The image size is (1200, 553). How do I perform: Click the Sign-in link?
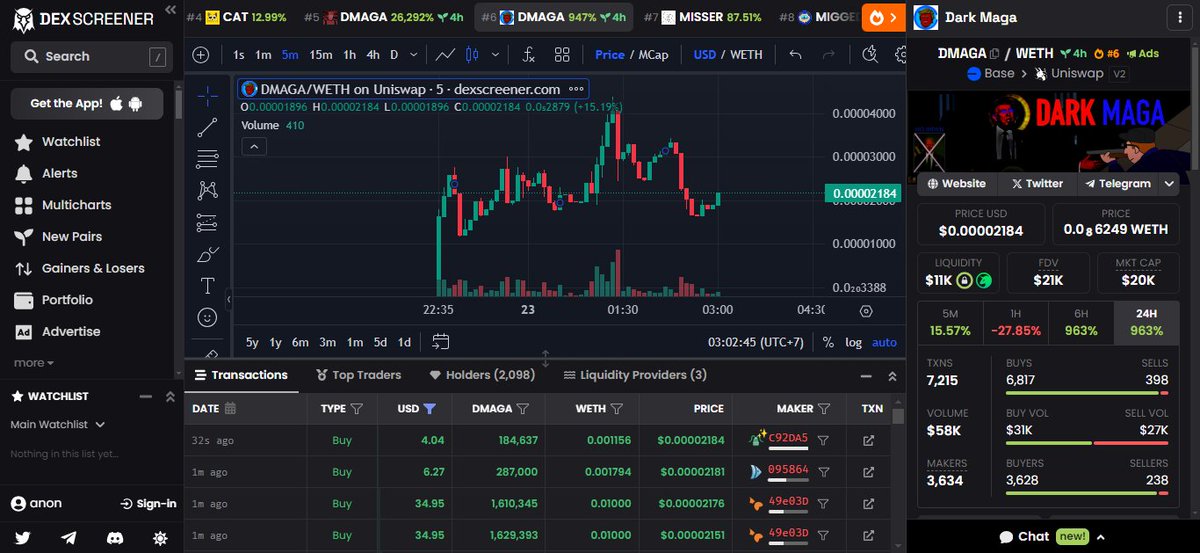148,504
